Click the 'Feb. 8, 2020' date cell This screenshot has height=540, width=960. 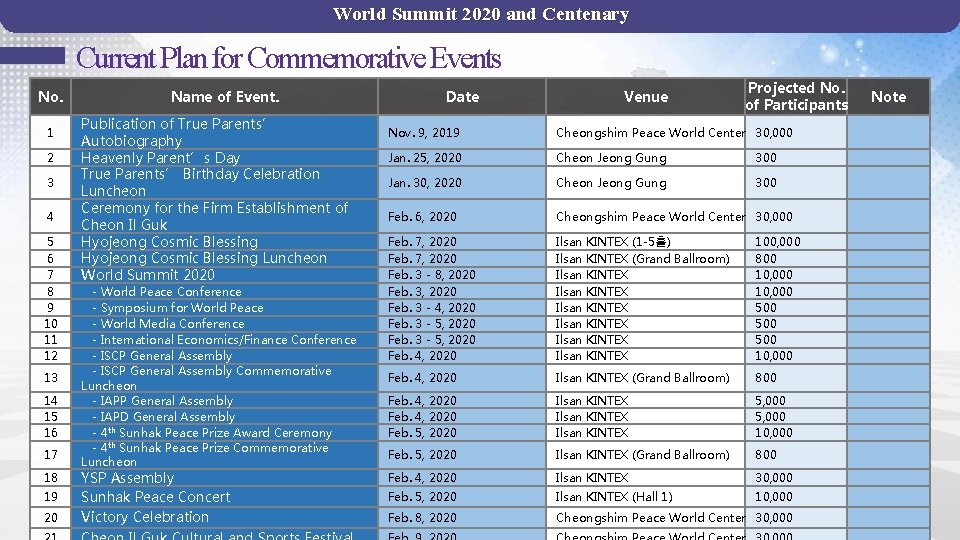tap(462, 517)
